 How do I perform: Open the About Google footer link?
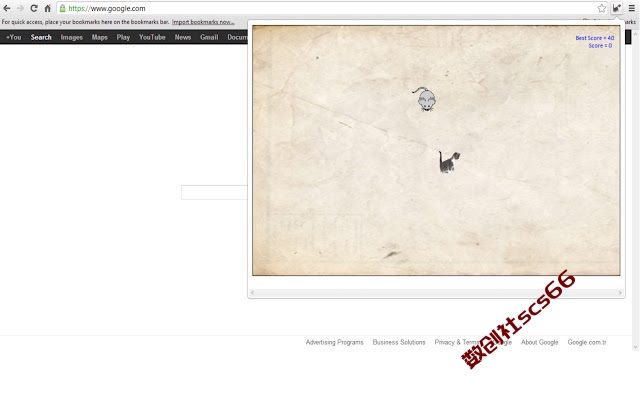tap(539, 342)
